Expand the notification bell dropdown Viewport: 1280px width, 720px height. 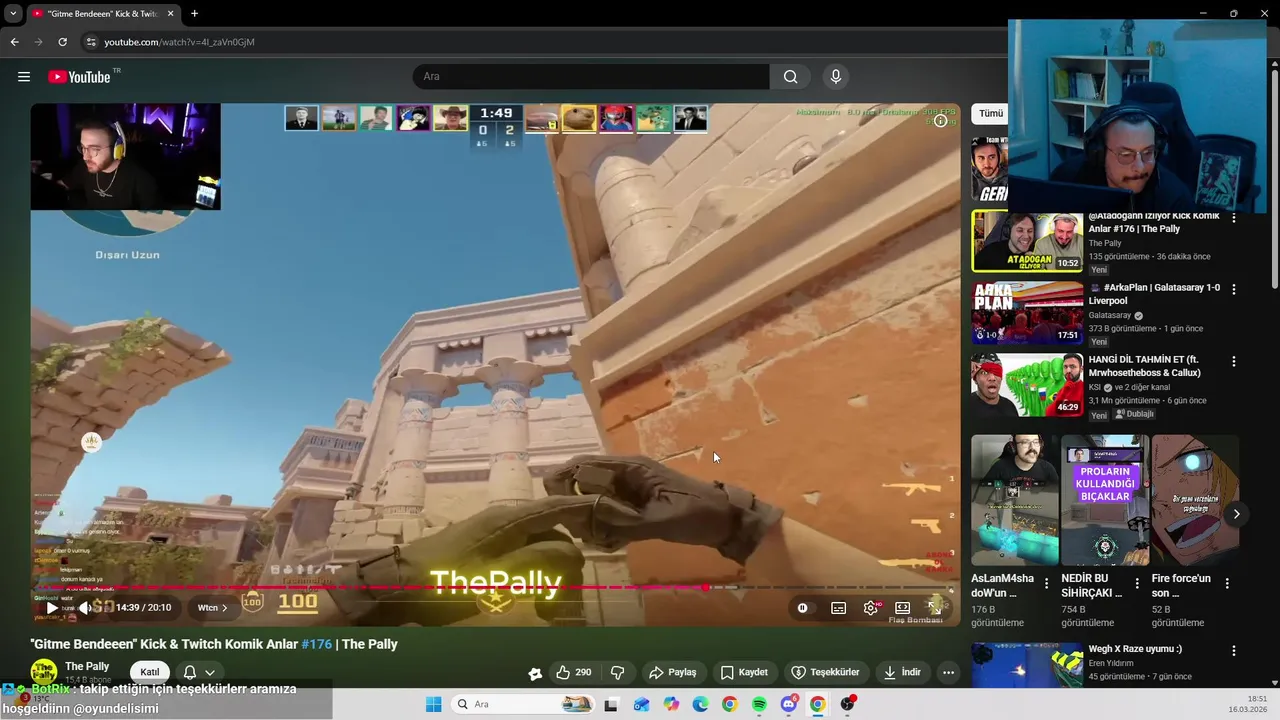coord(199,672)
